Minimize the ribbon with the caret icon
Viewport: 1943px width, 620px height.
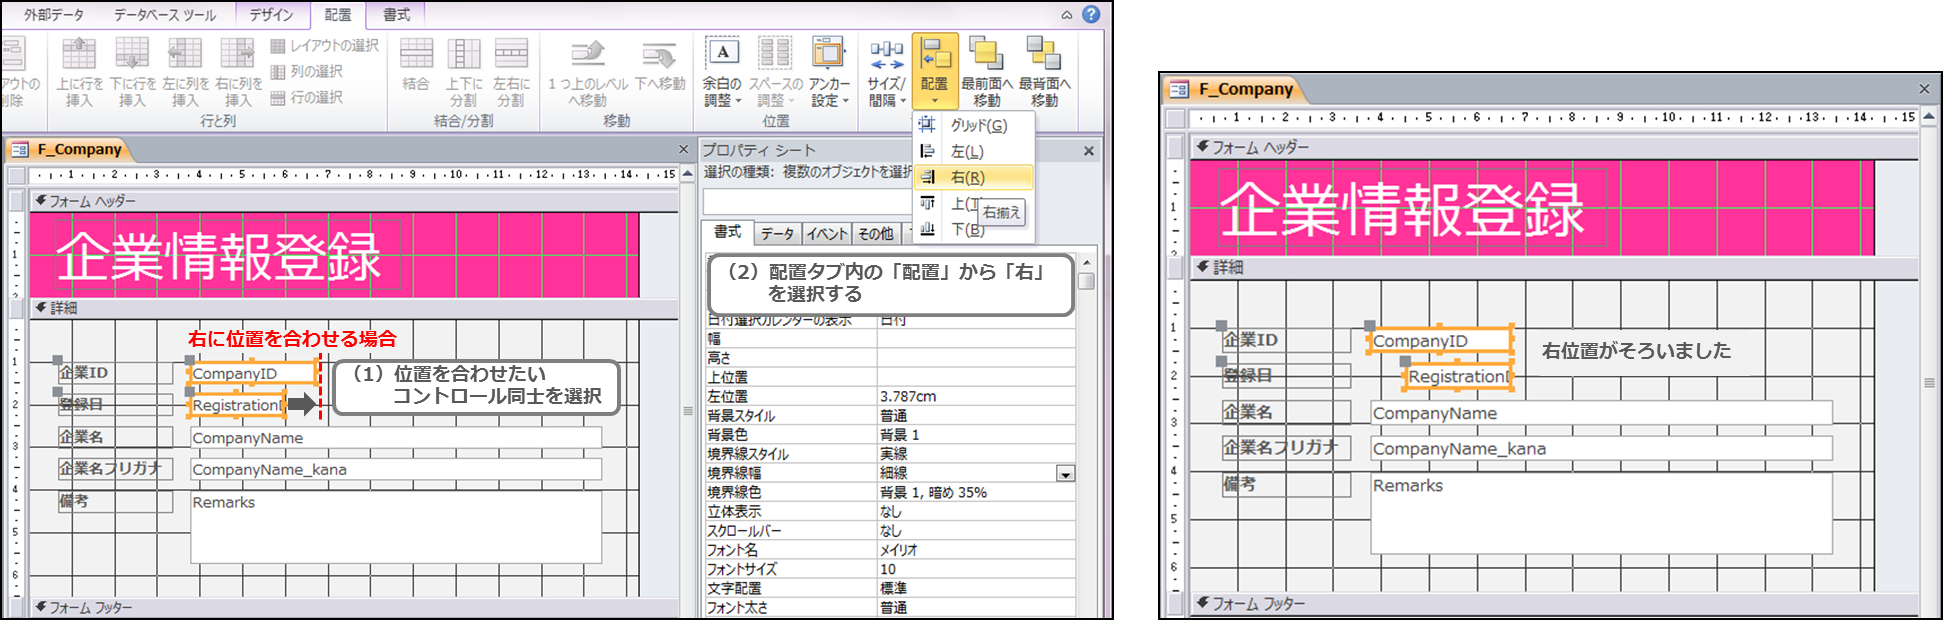point(1067,15)
